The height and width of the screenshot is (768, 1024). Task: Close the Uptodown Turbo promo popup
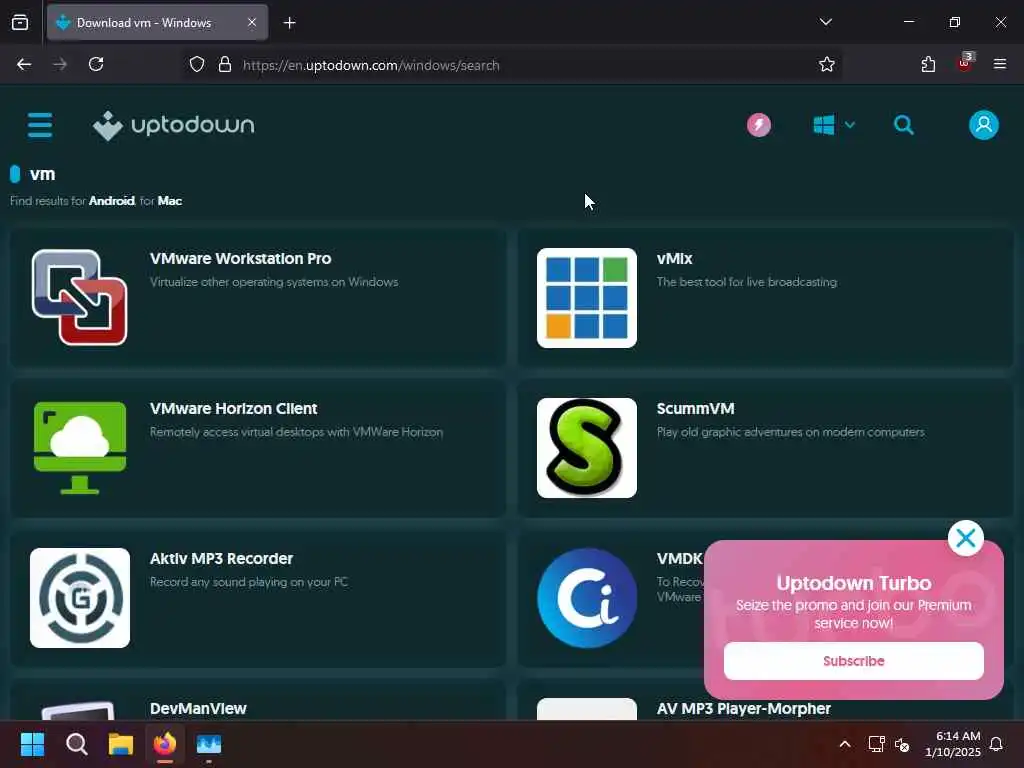pos(965,538)
